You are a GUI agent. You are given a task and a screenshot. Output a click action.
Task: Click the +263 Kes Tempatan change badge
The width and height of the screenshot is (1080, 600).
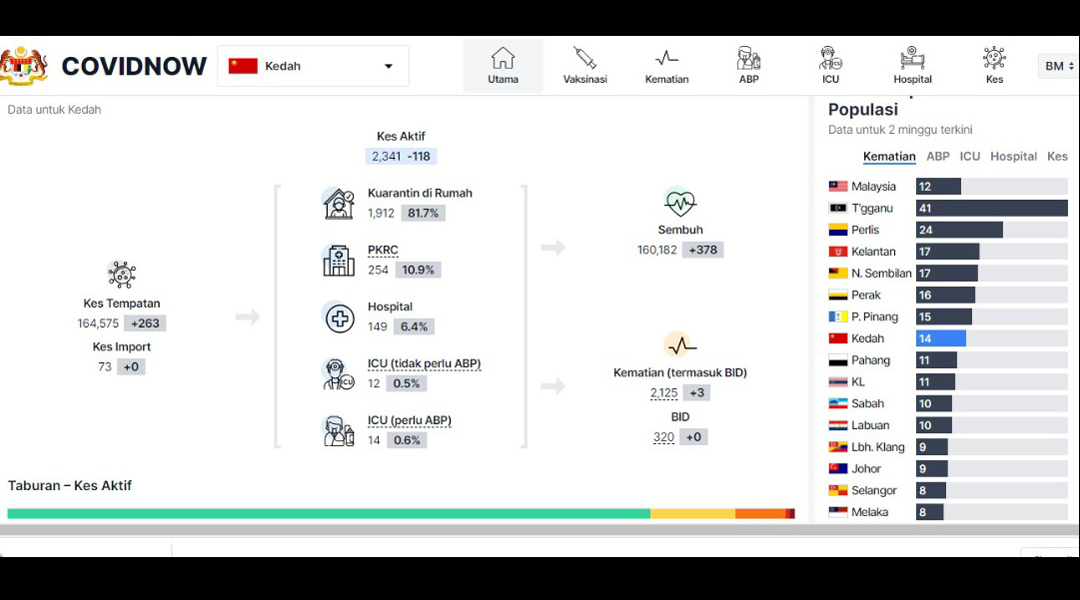pos(145,323)
